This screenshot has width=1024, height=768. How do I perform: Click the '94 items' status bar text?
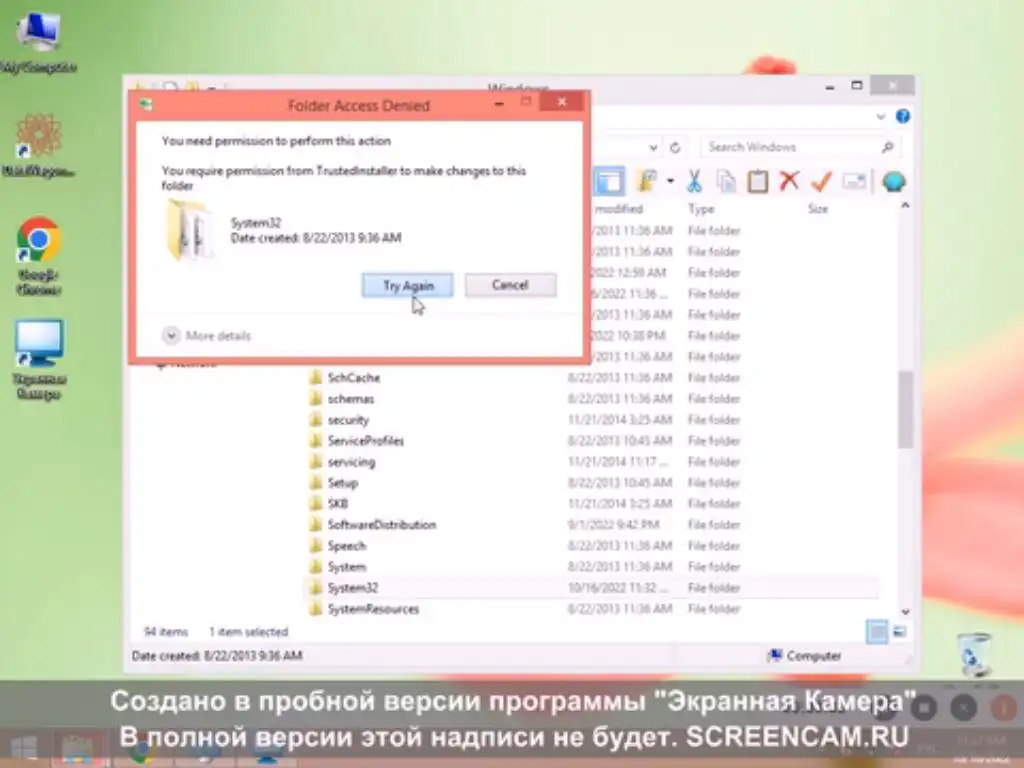(x=165, y=632)
